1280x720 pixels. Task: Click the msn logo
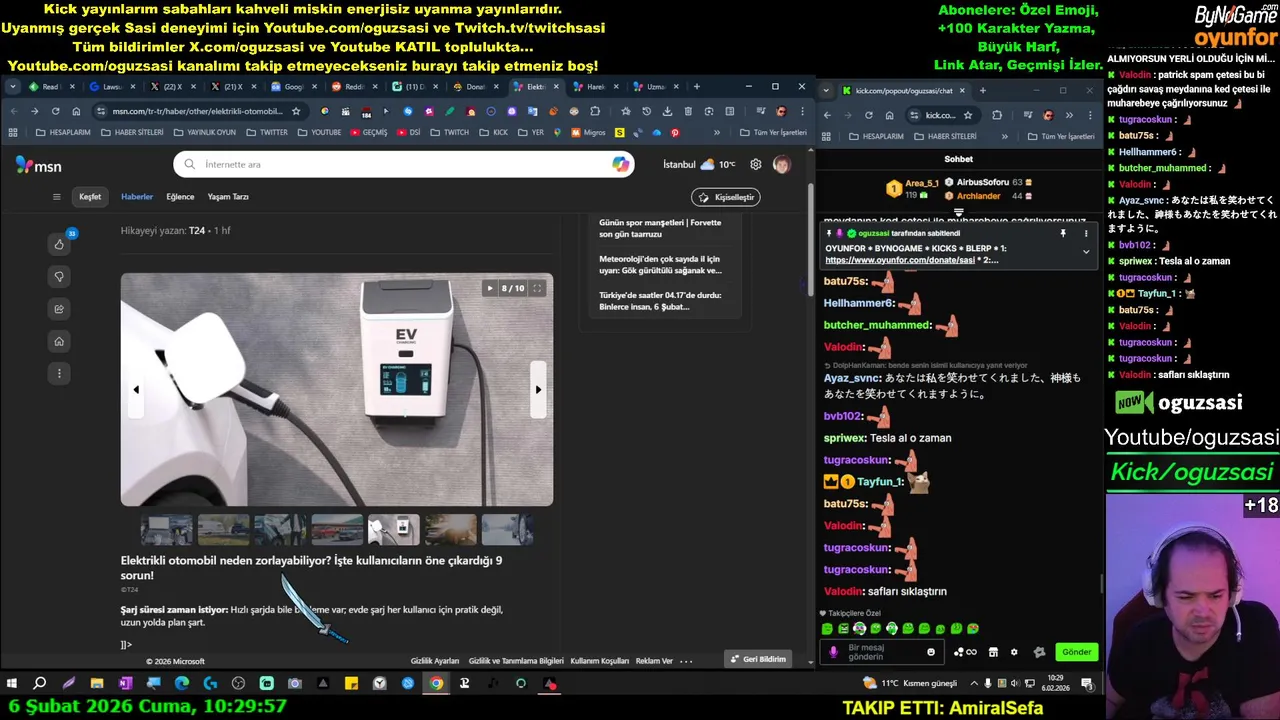coord(38,166)
